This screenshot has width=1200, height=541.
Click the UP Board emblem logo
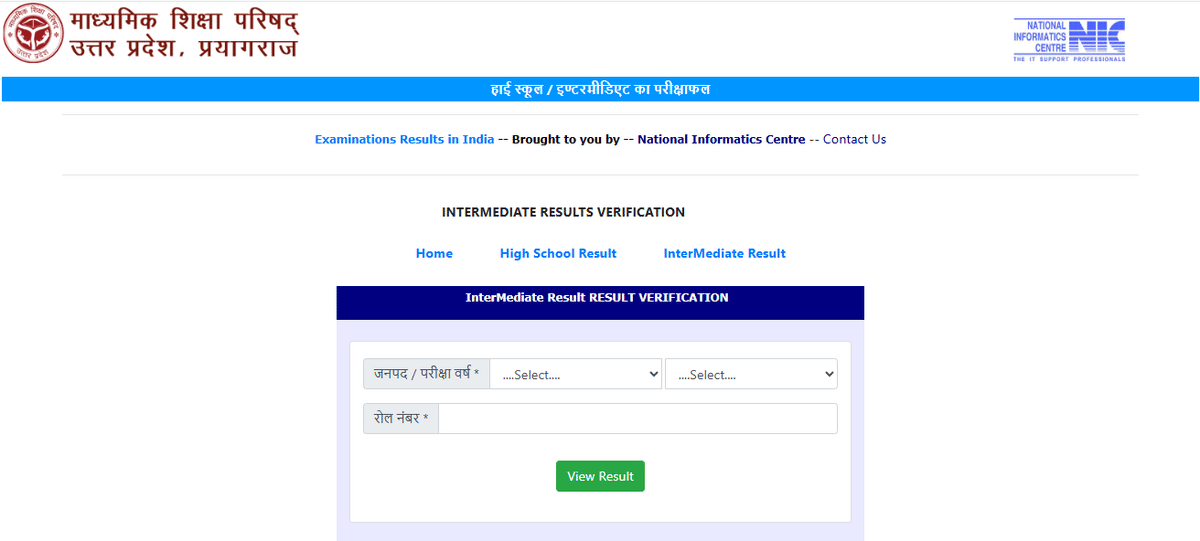point(32,33)
